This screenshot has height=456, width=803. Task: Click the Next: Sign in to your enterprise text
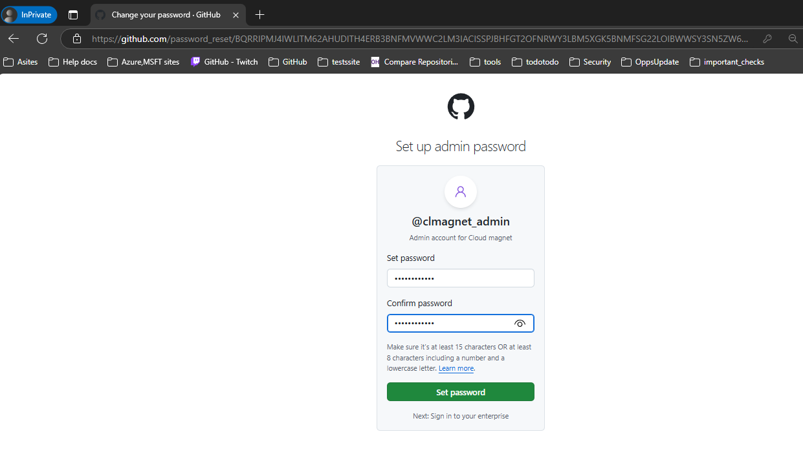460,416
